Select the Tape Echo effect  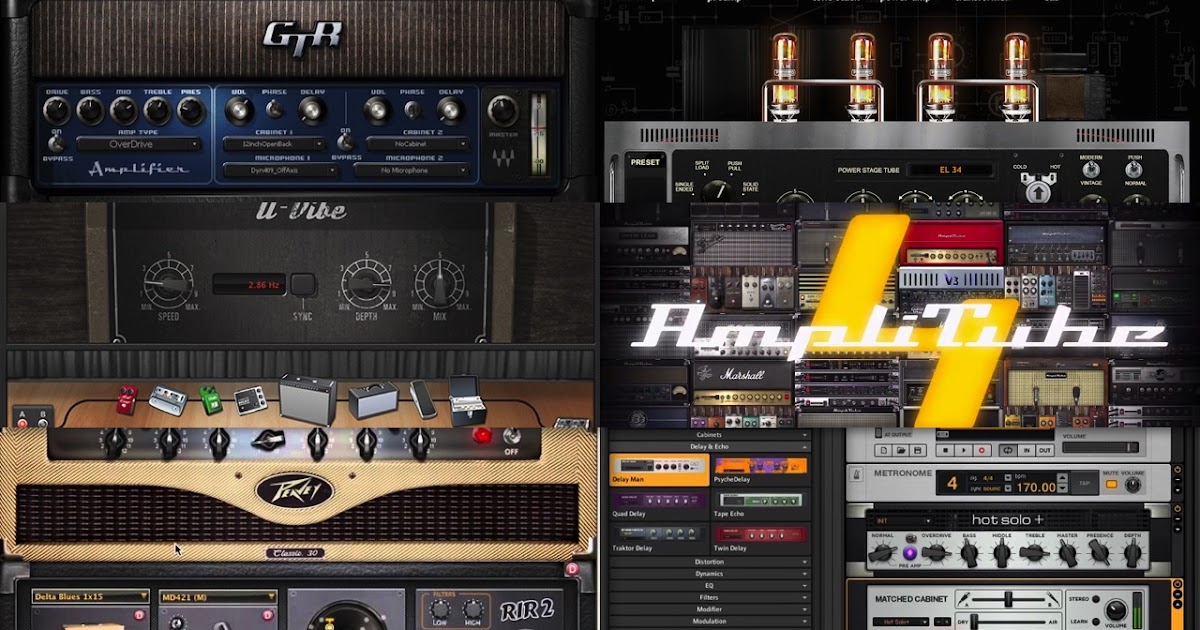pos(760,505)
